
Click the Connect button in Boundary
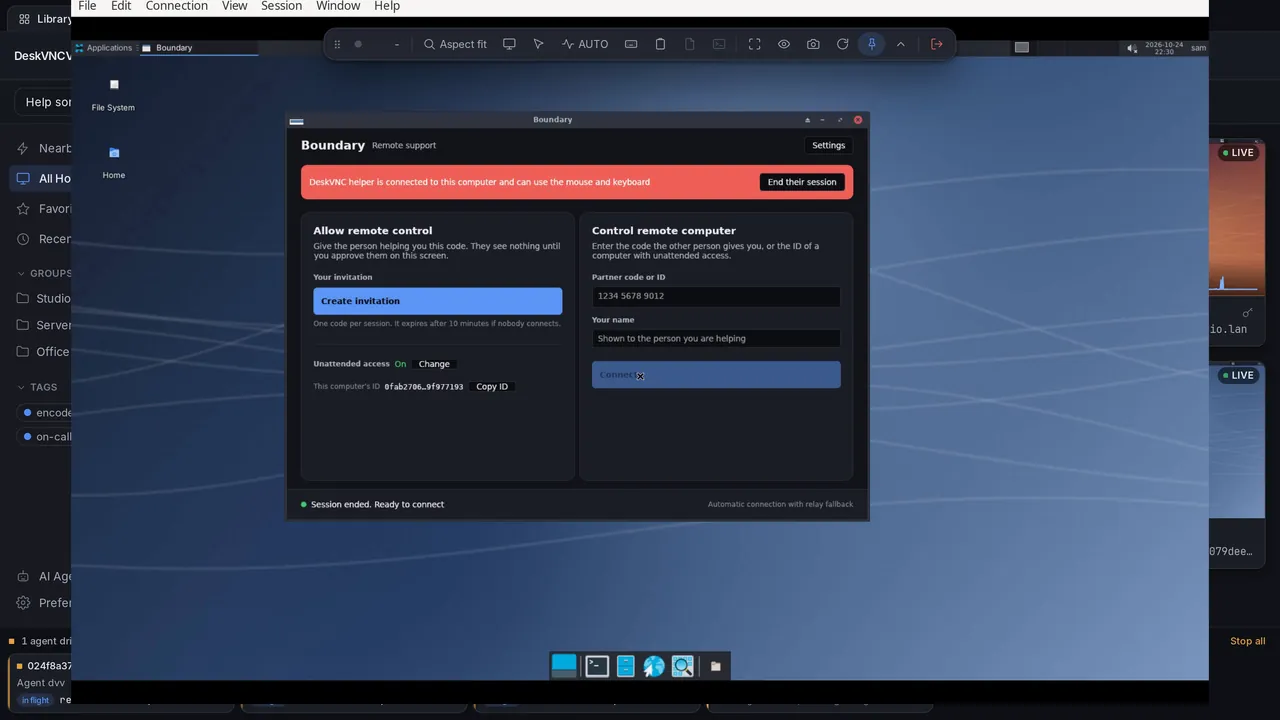click(x=716, y=375)
